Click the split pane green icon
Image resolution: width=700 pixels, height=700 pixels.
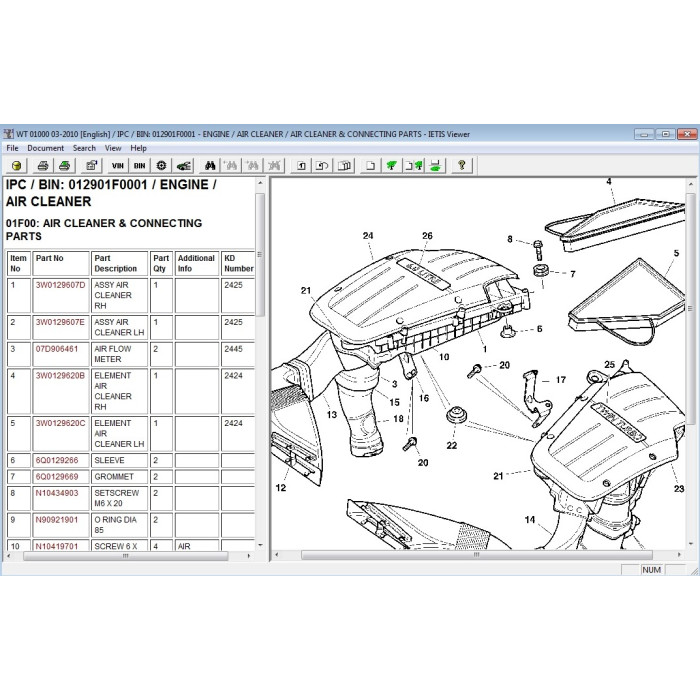pyautogui.click(x=435, y=166)
